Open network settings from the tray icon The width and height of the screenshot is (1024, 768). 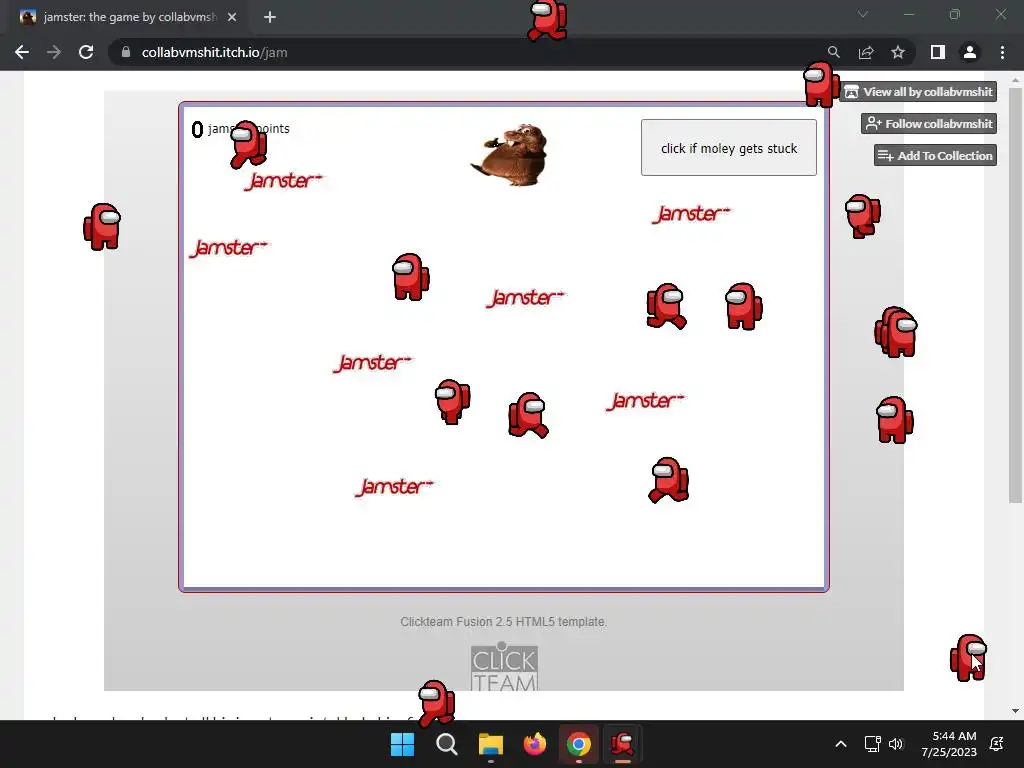click(872, 744)
